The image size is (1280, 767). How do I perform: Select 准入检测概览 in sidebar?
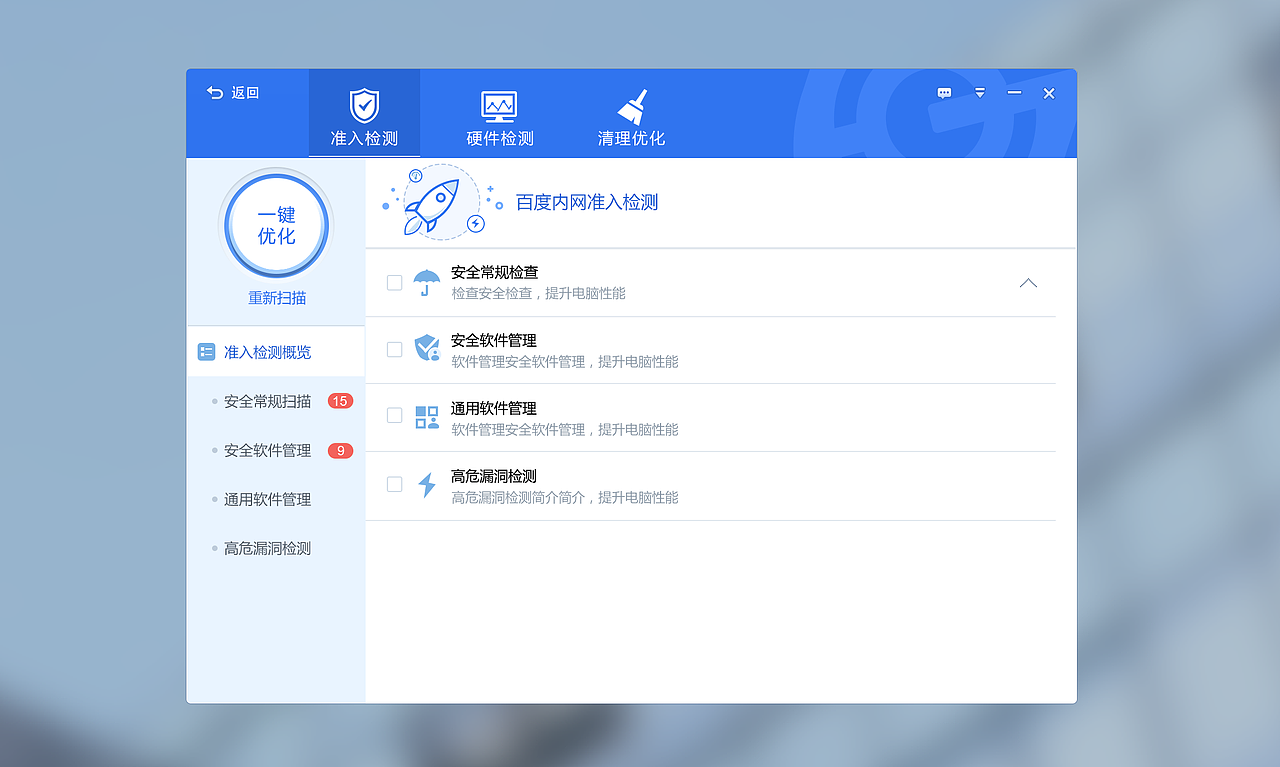tap(276, 352)
